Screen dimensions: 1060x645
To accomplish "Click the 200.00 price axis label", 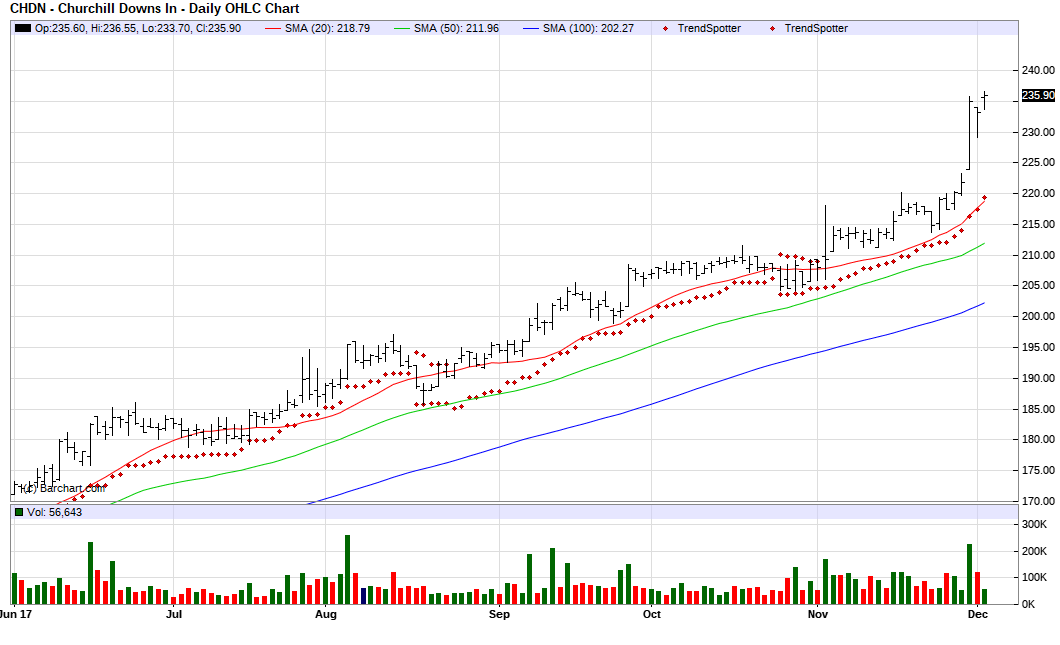I will click(1038, 316).
